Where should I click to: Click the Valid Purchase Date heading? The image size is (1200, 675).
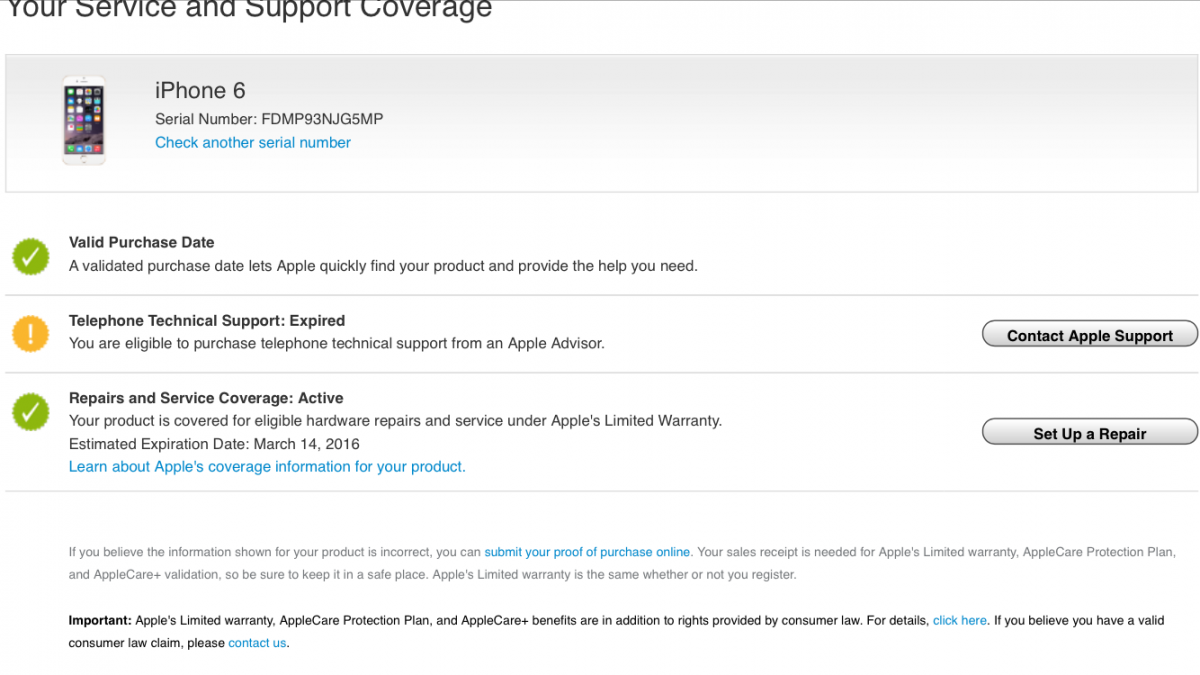[142, 242]
